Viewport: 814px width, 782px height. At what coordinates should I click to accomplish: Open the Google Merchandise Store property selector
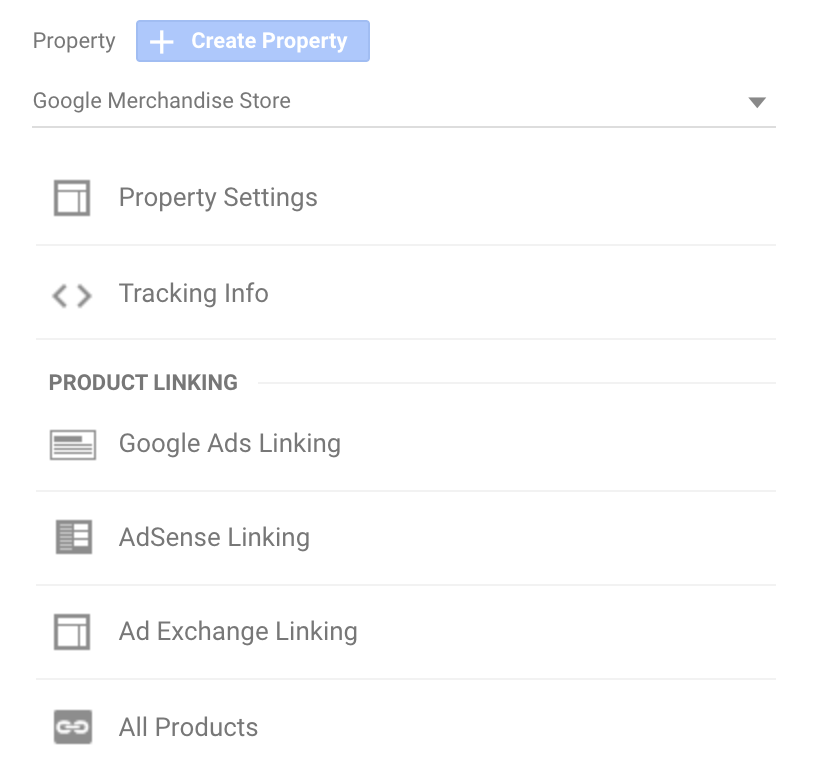click(x=162, y=101)
